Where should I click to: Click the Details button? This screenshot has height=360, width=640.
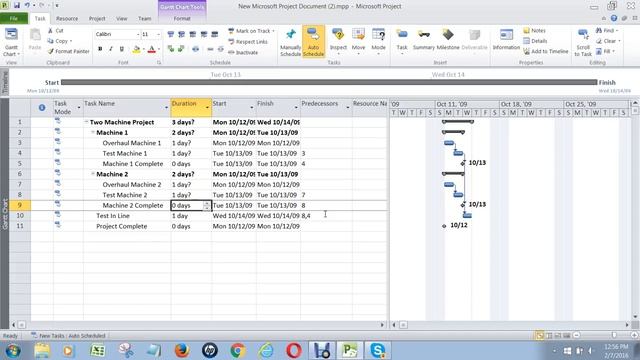coord(535,41)
